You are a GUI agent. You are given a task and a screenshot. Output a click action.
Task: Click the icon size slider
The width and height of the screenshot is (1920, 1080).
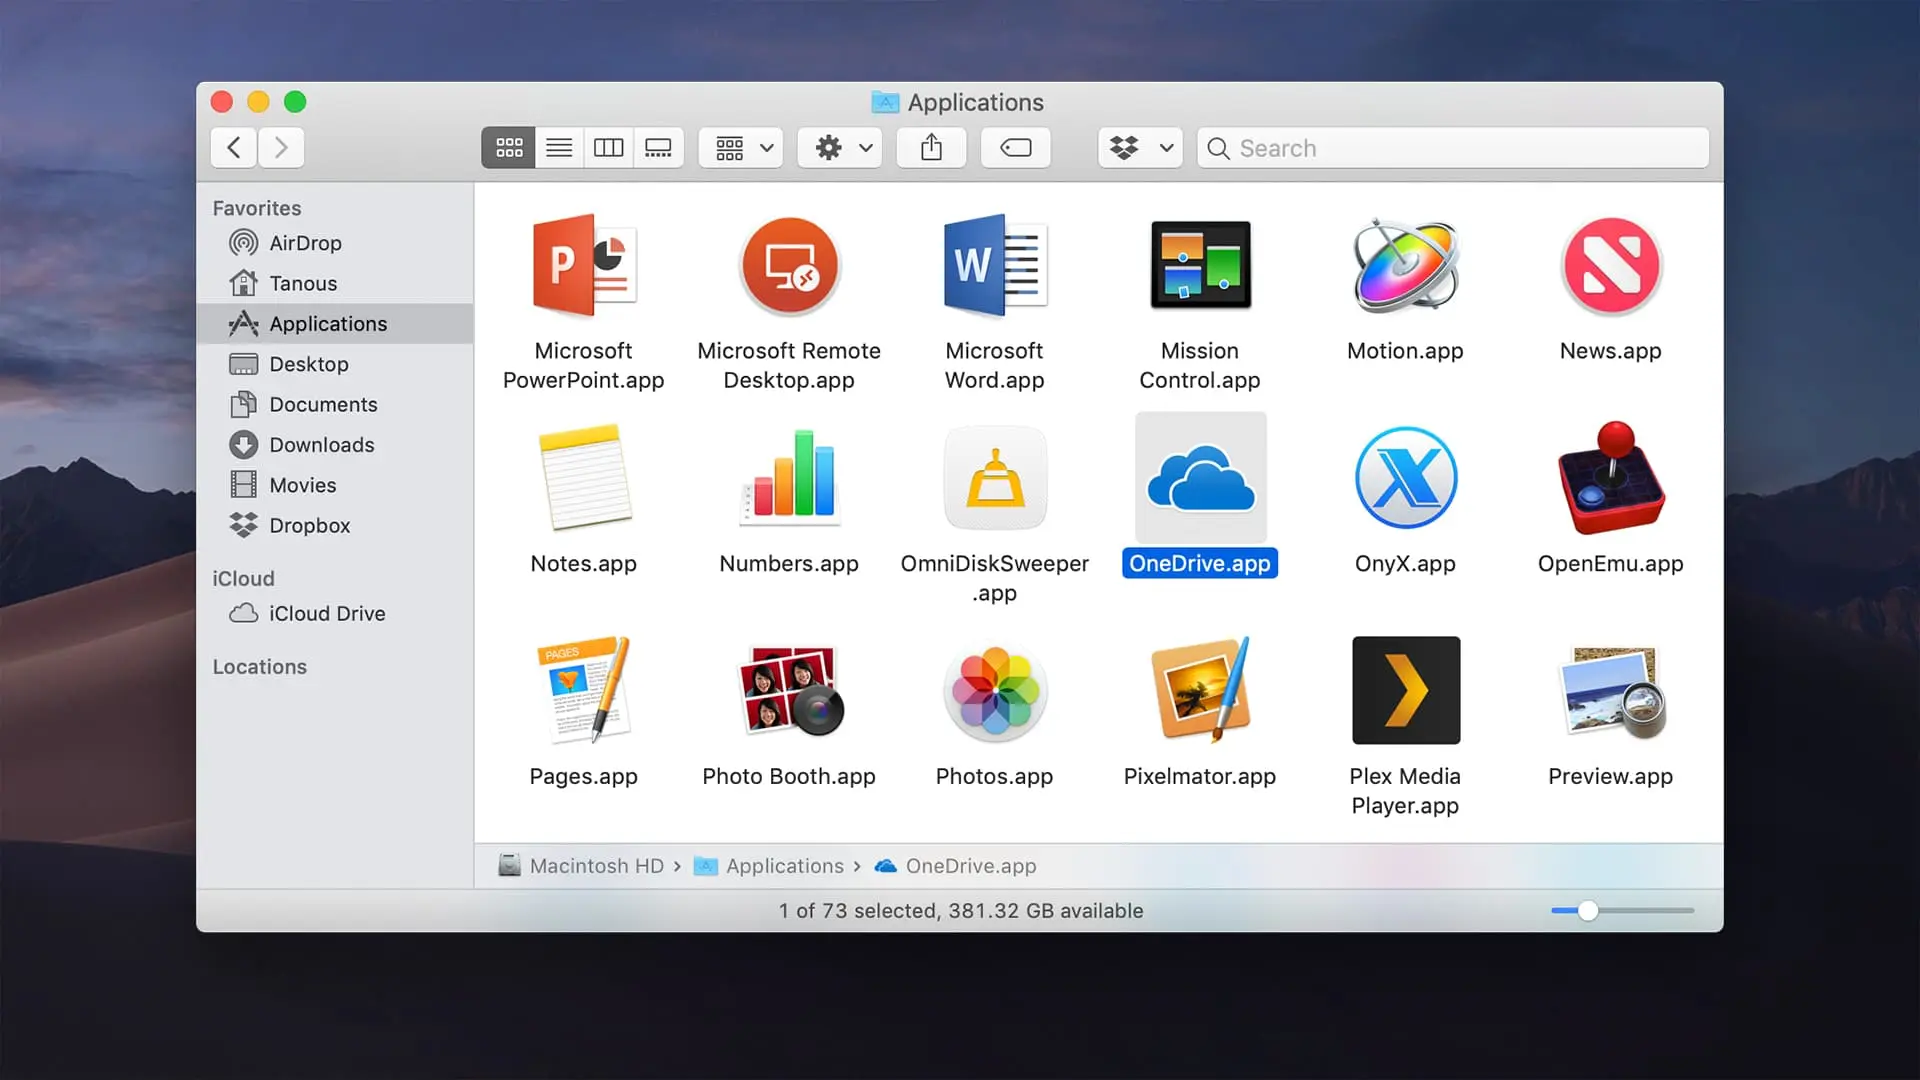click(x=1587, y=911)
